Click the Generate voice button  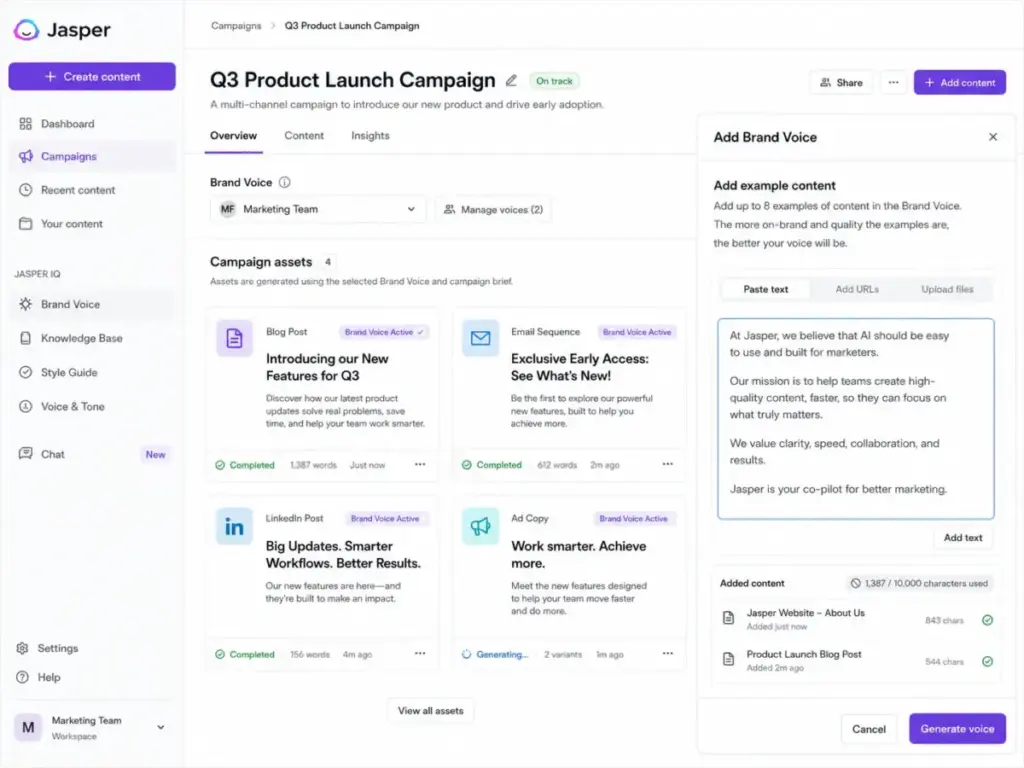(957, 729)
